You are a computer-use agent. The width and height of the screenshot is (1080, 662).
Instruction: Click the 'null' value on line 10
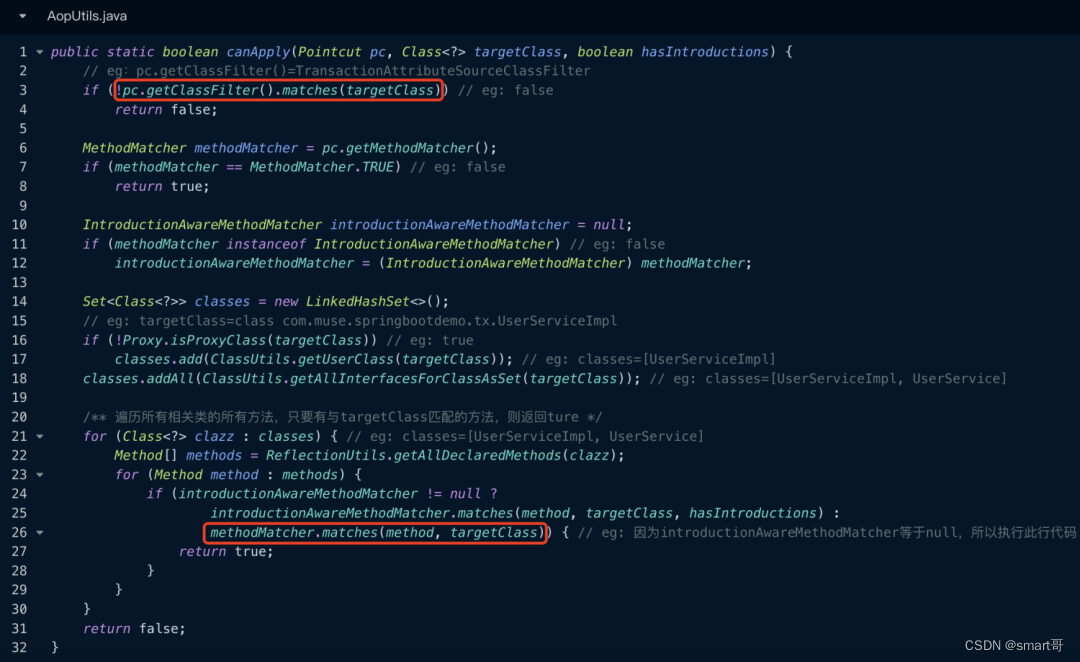tap(609, 225)
